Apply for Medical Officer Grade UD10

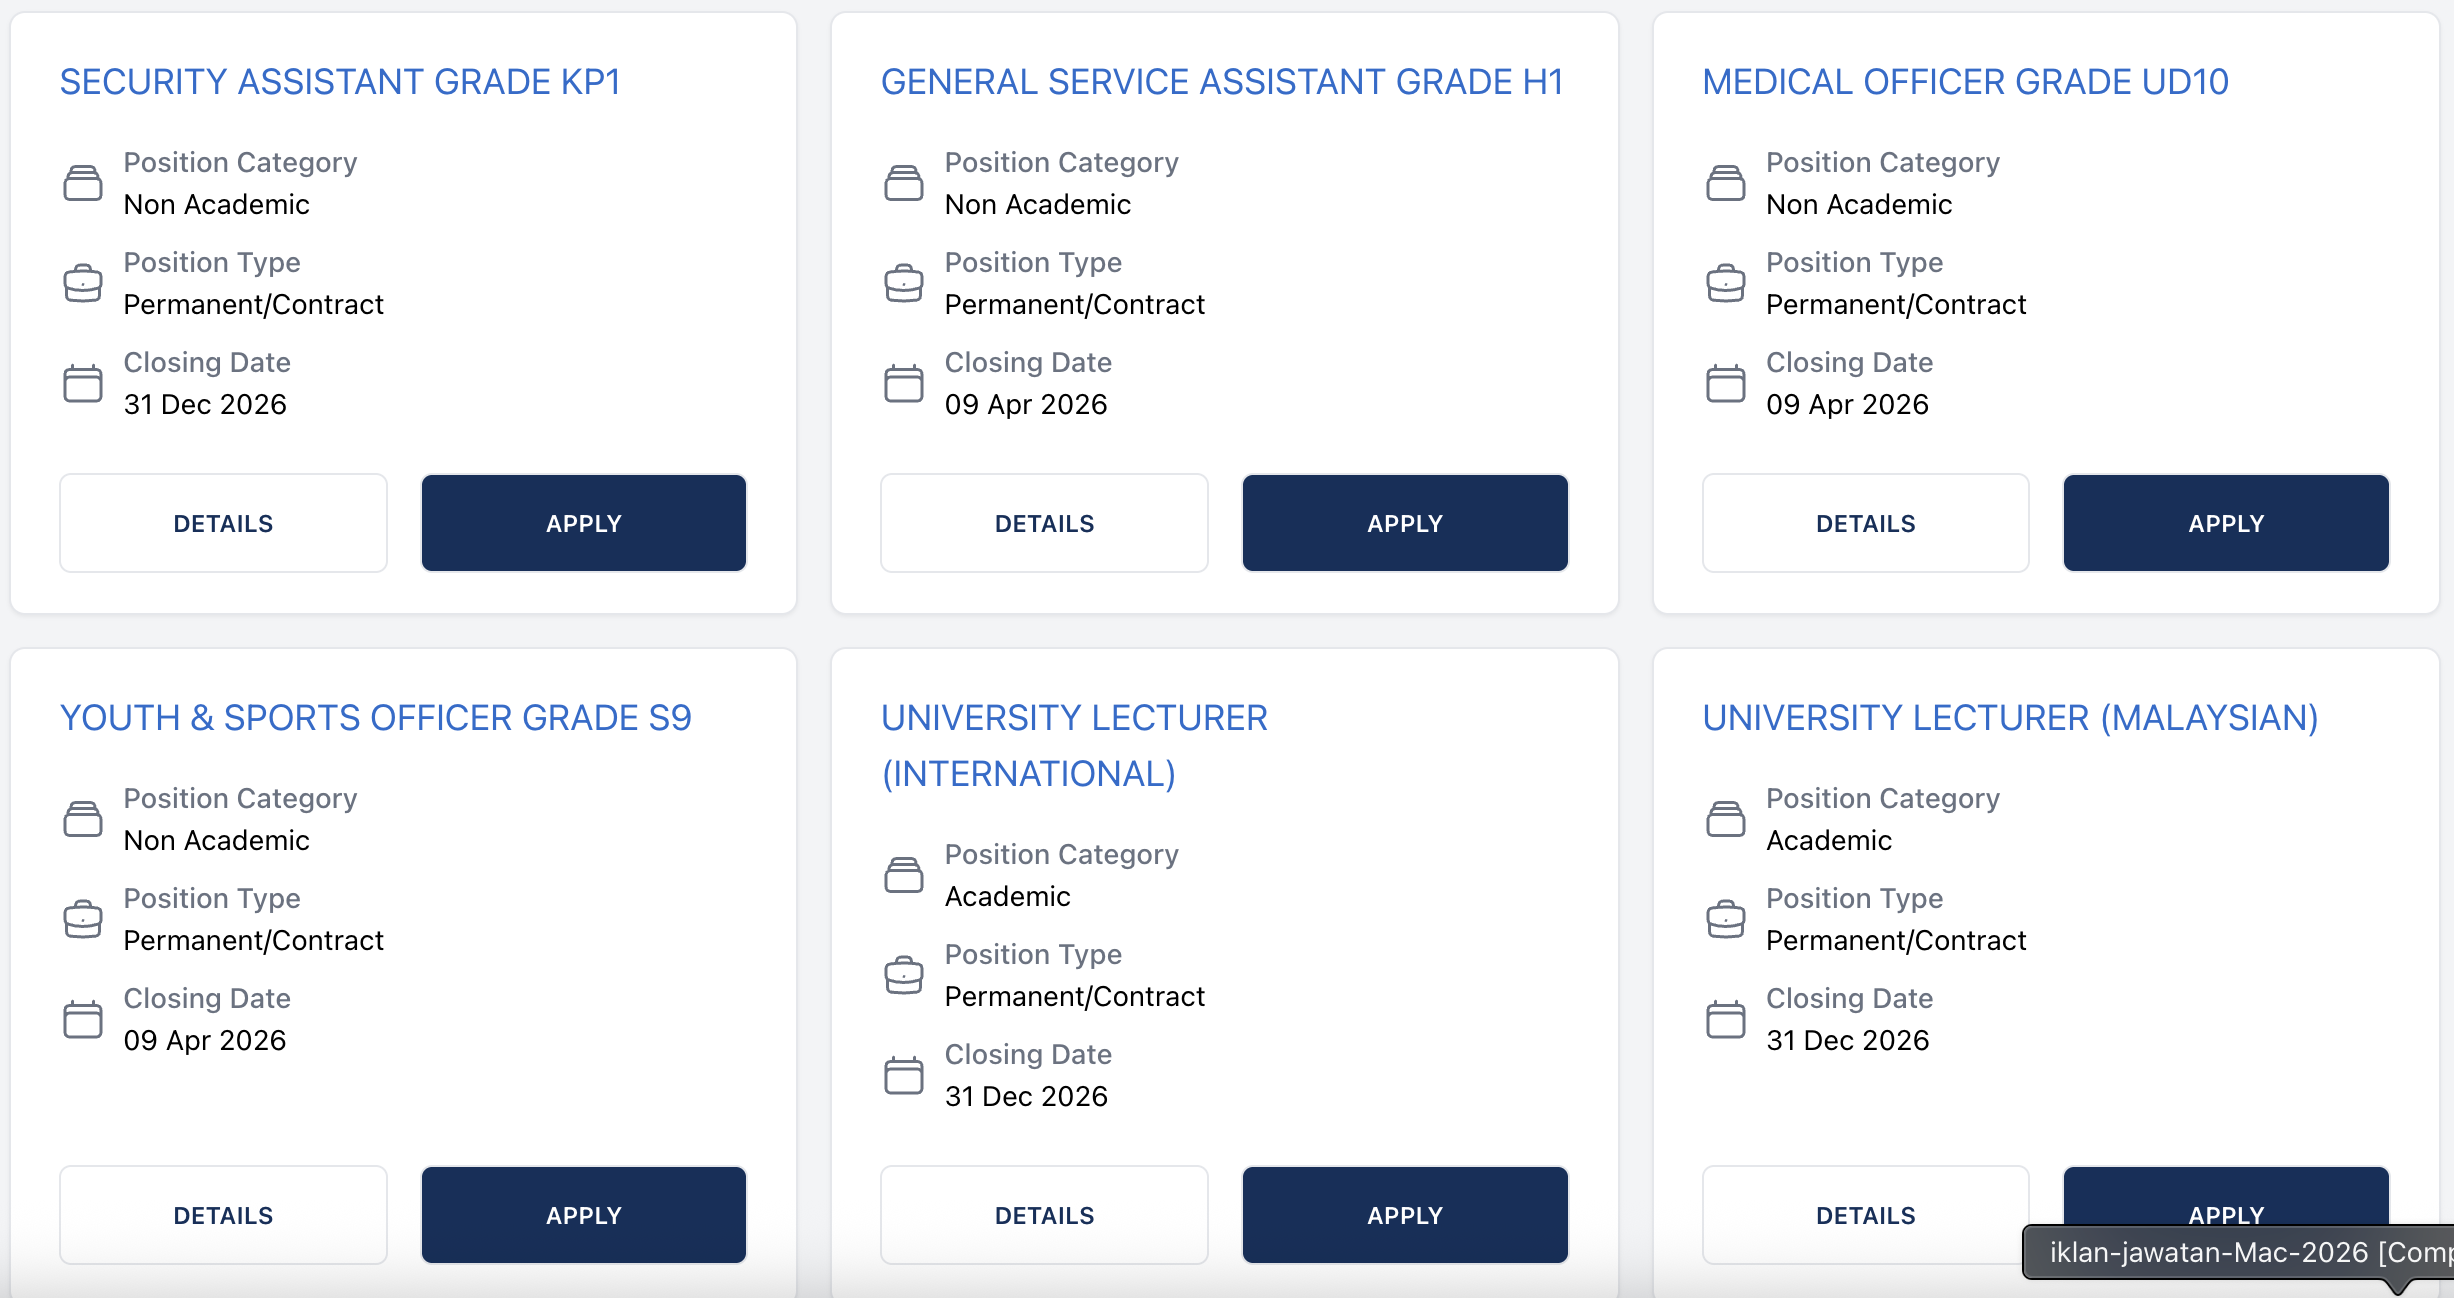2226,523
